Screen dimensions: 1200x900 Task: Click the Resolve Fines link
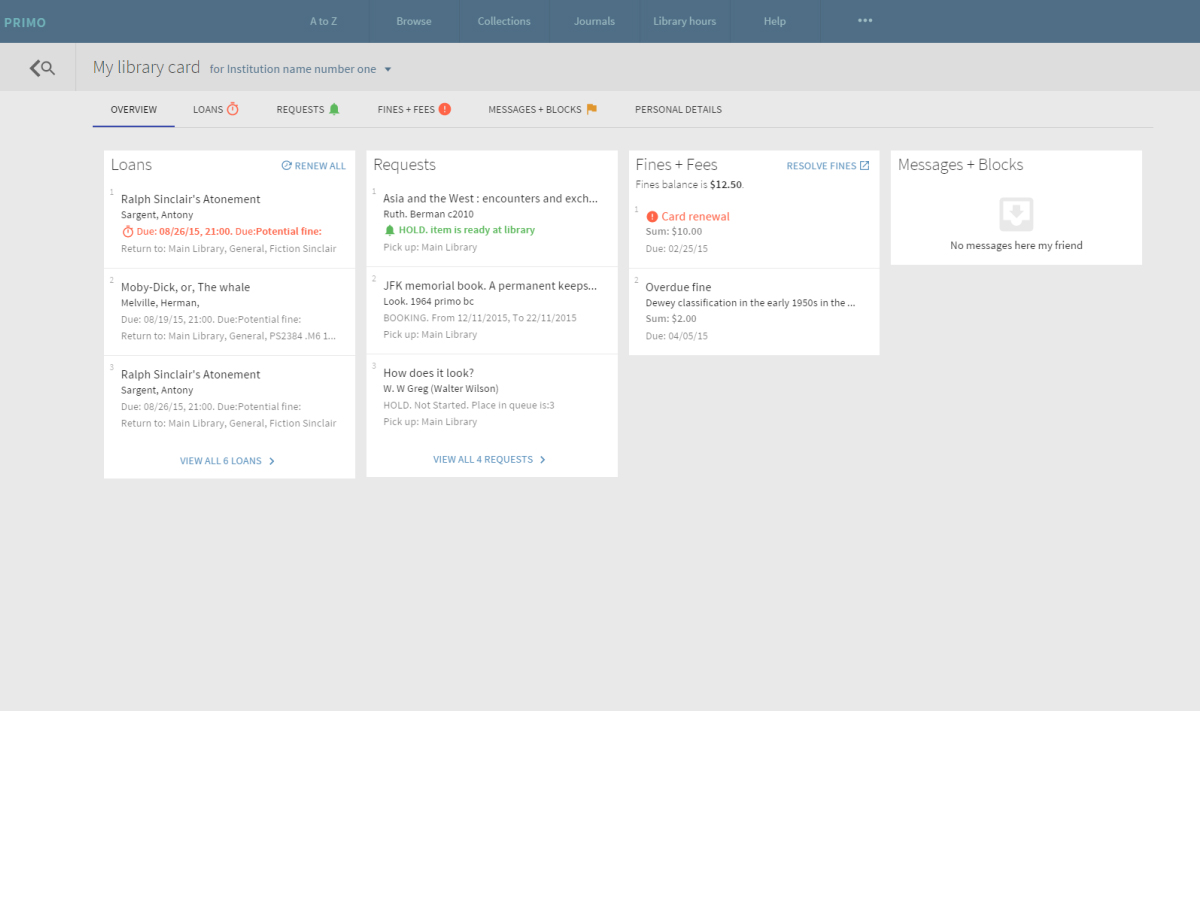click(827, 166)
